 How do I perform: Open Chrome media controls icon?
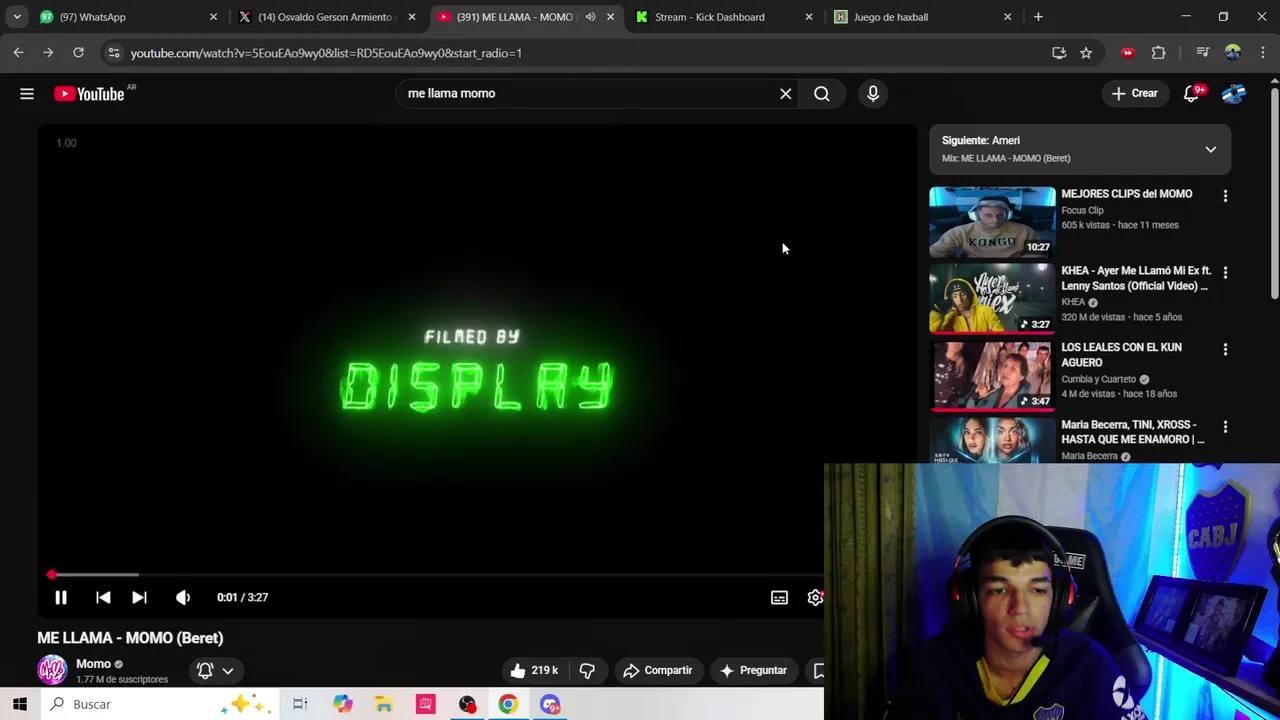tap(1203, 53)
